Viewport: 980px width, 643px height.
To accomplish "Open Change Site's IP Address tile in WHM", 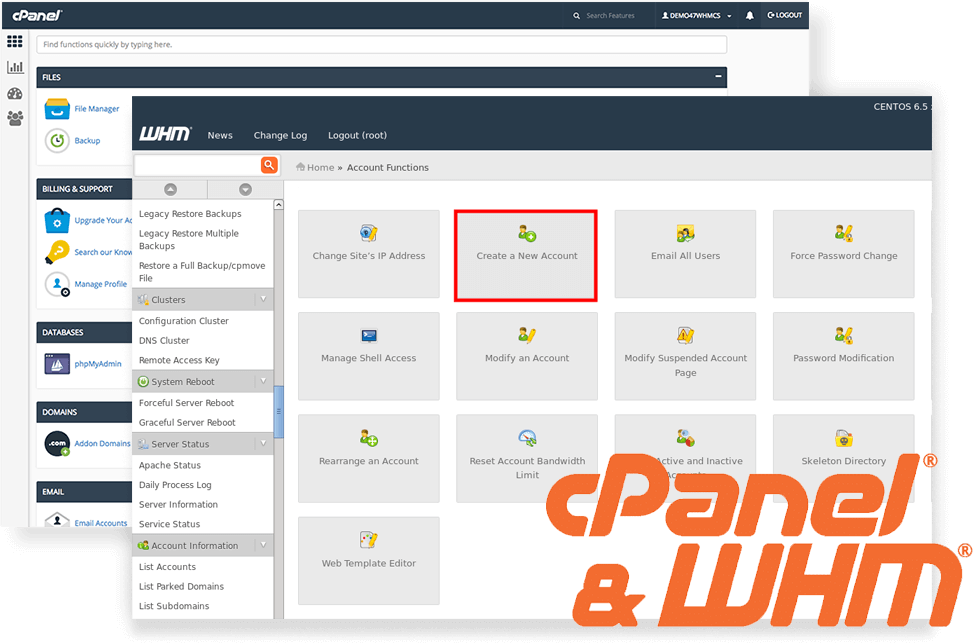I will pos(369,254).
